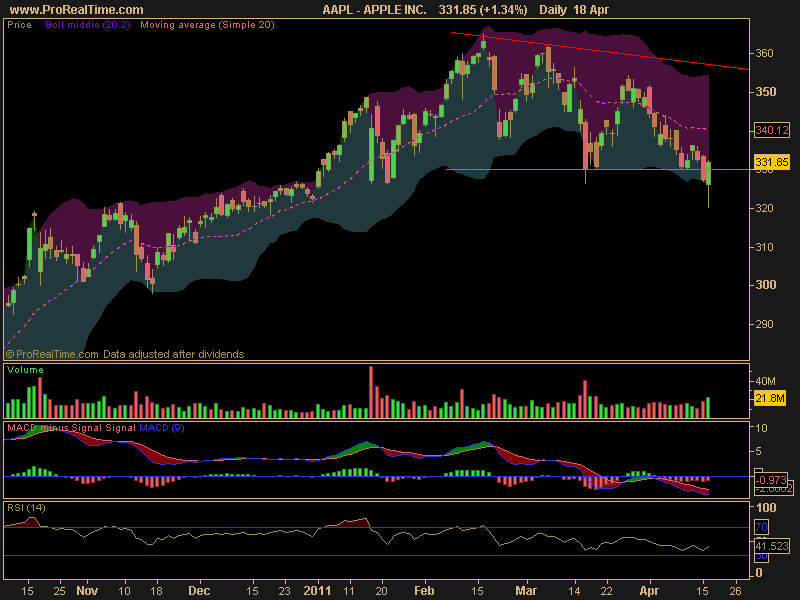Select the AAPL - APPLE INC. title
Screen dimensions: 800x600
(374, 10)
